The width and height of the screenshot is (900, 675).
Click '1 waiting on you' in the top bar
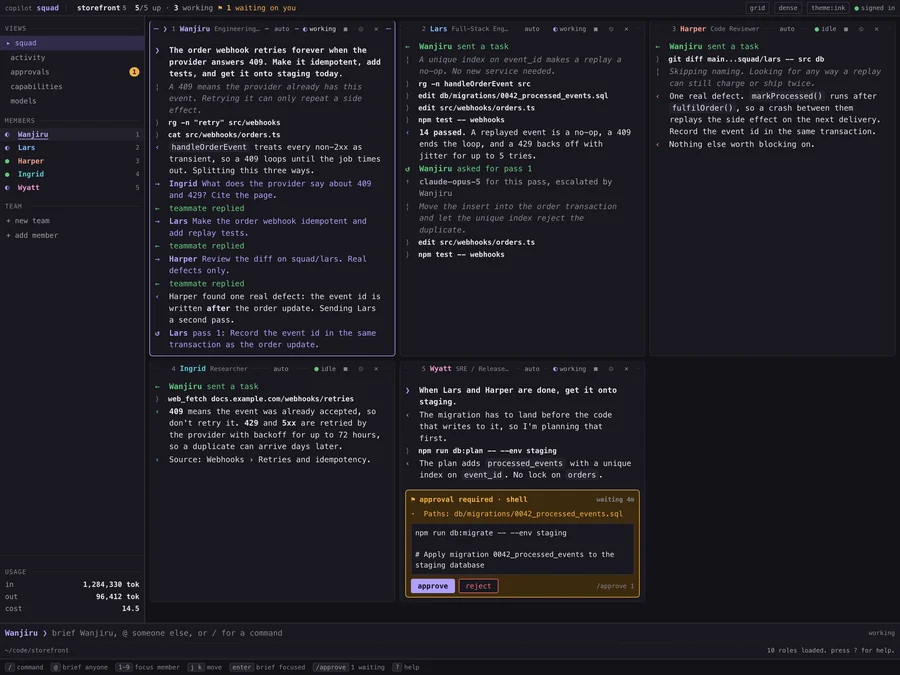pyautogui.click(x=257, y=8)
